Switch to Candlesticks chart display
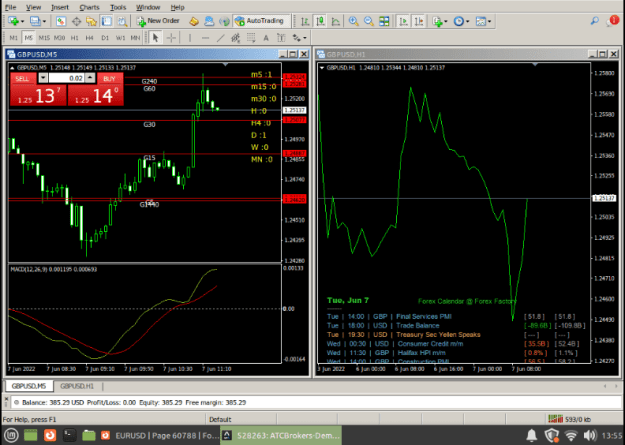Viewport: 625px width, 445px height. click(x=320, y=21)
